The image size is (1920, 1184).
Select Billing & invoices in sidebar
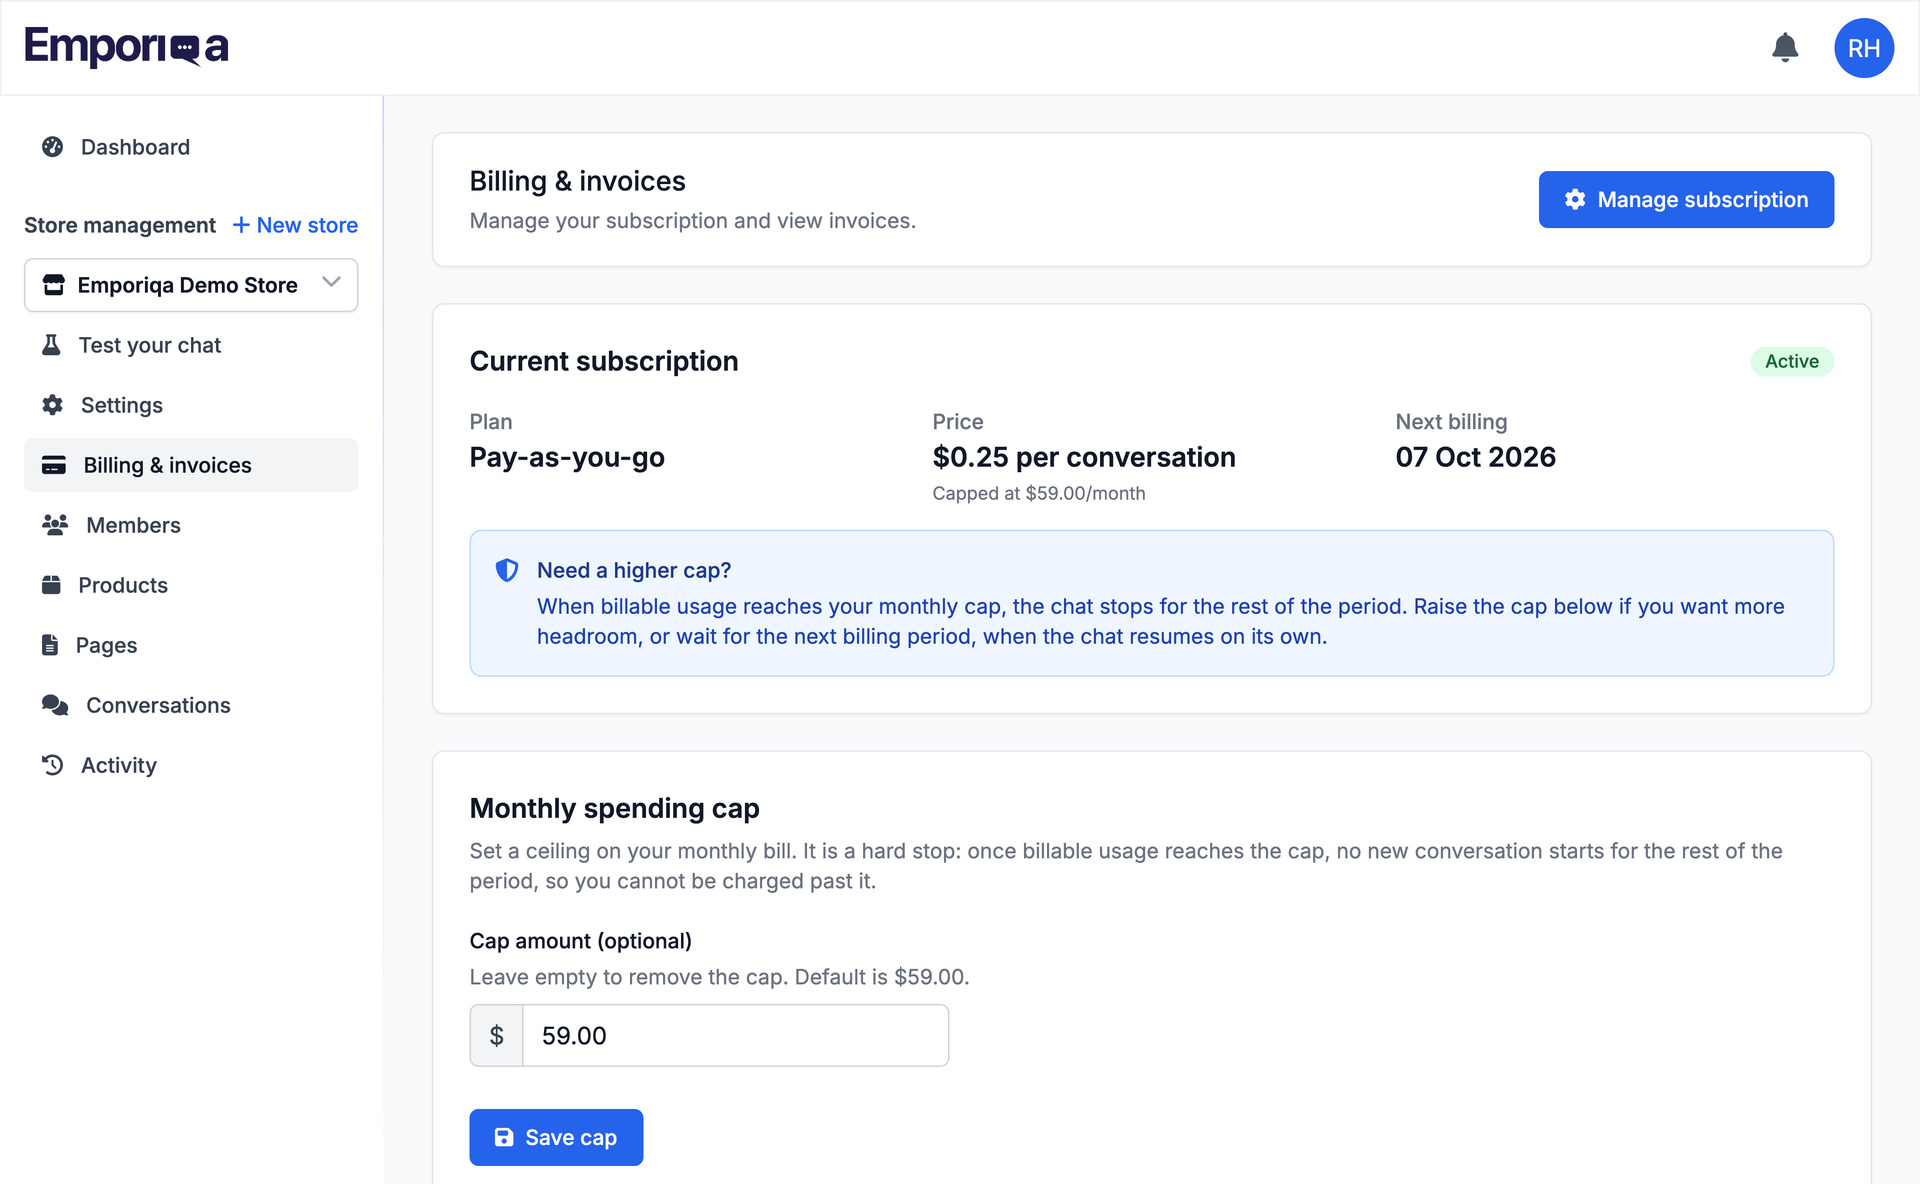pyautogui.click(x=191, y=465)
